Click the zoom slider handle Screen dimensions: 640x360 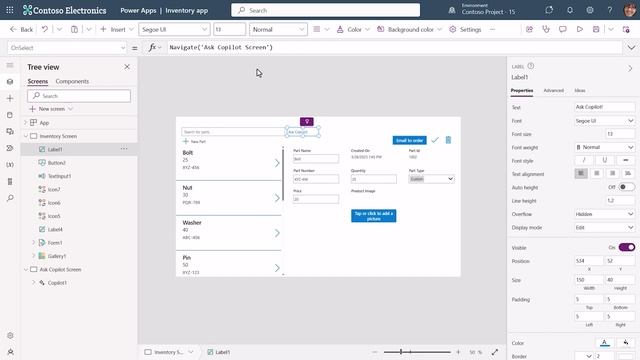coord(401,351)
